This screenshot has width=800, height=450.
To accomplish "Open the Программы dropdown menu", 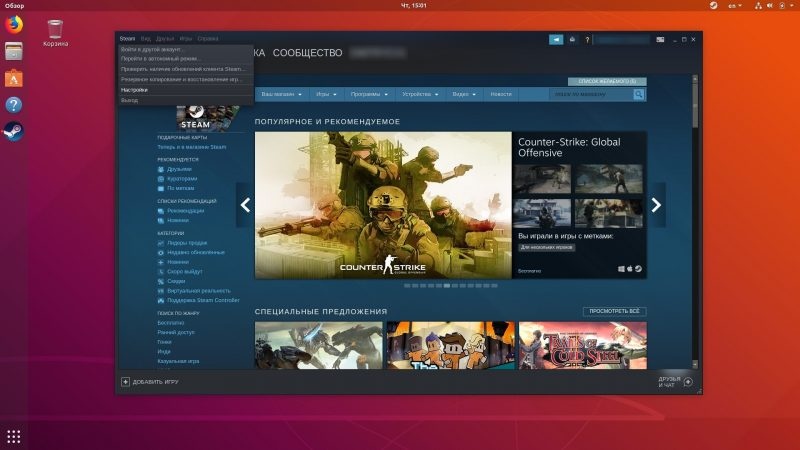I will 370,94.
